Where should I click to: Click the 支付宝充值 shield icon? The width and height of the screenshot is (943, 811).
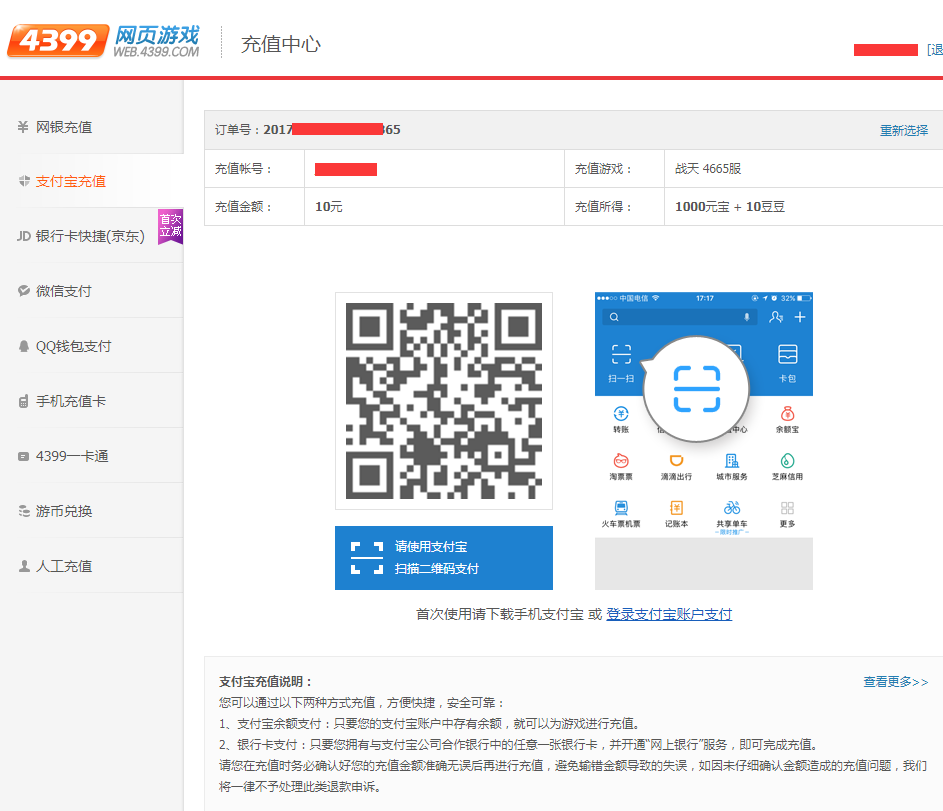tap(24, 181)
